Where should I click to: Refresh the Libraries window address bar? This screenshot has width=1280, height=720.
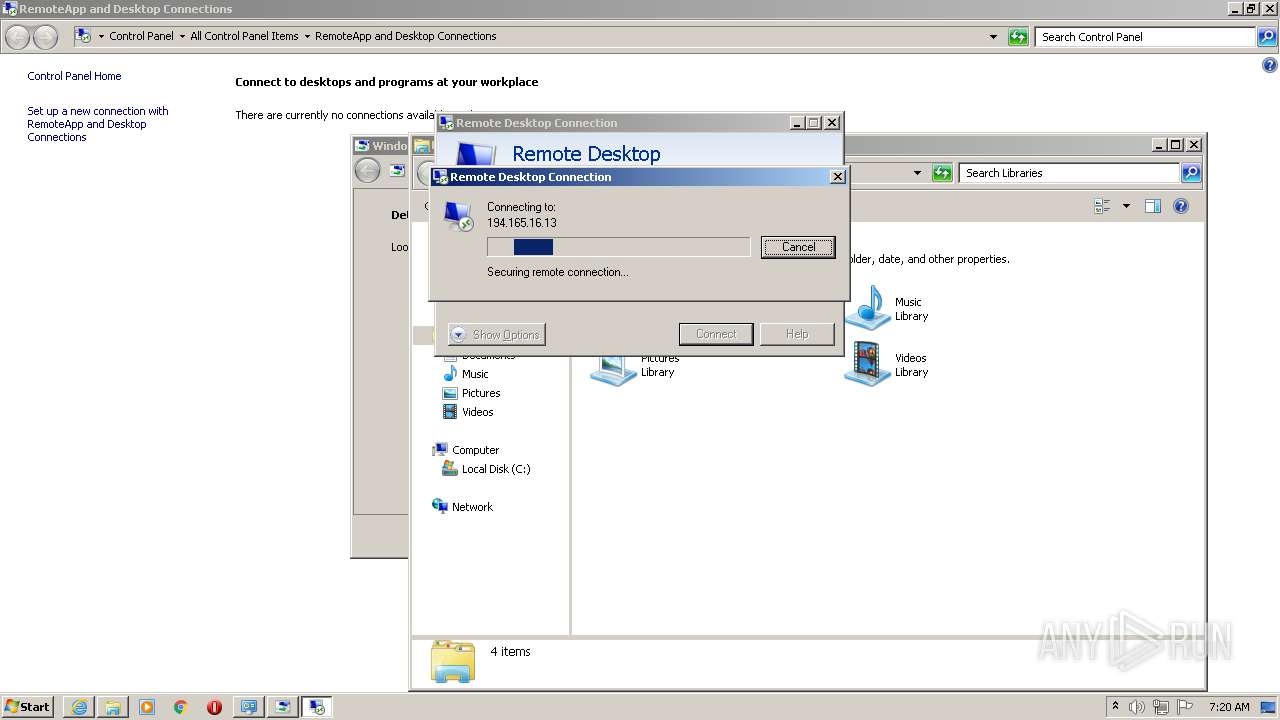tap(942, 173)
